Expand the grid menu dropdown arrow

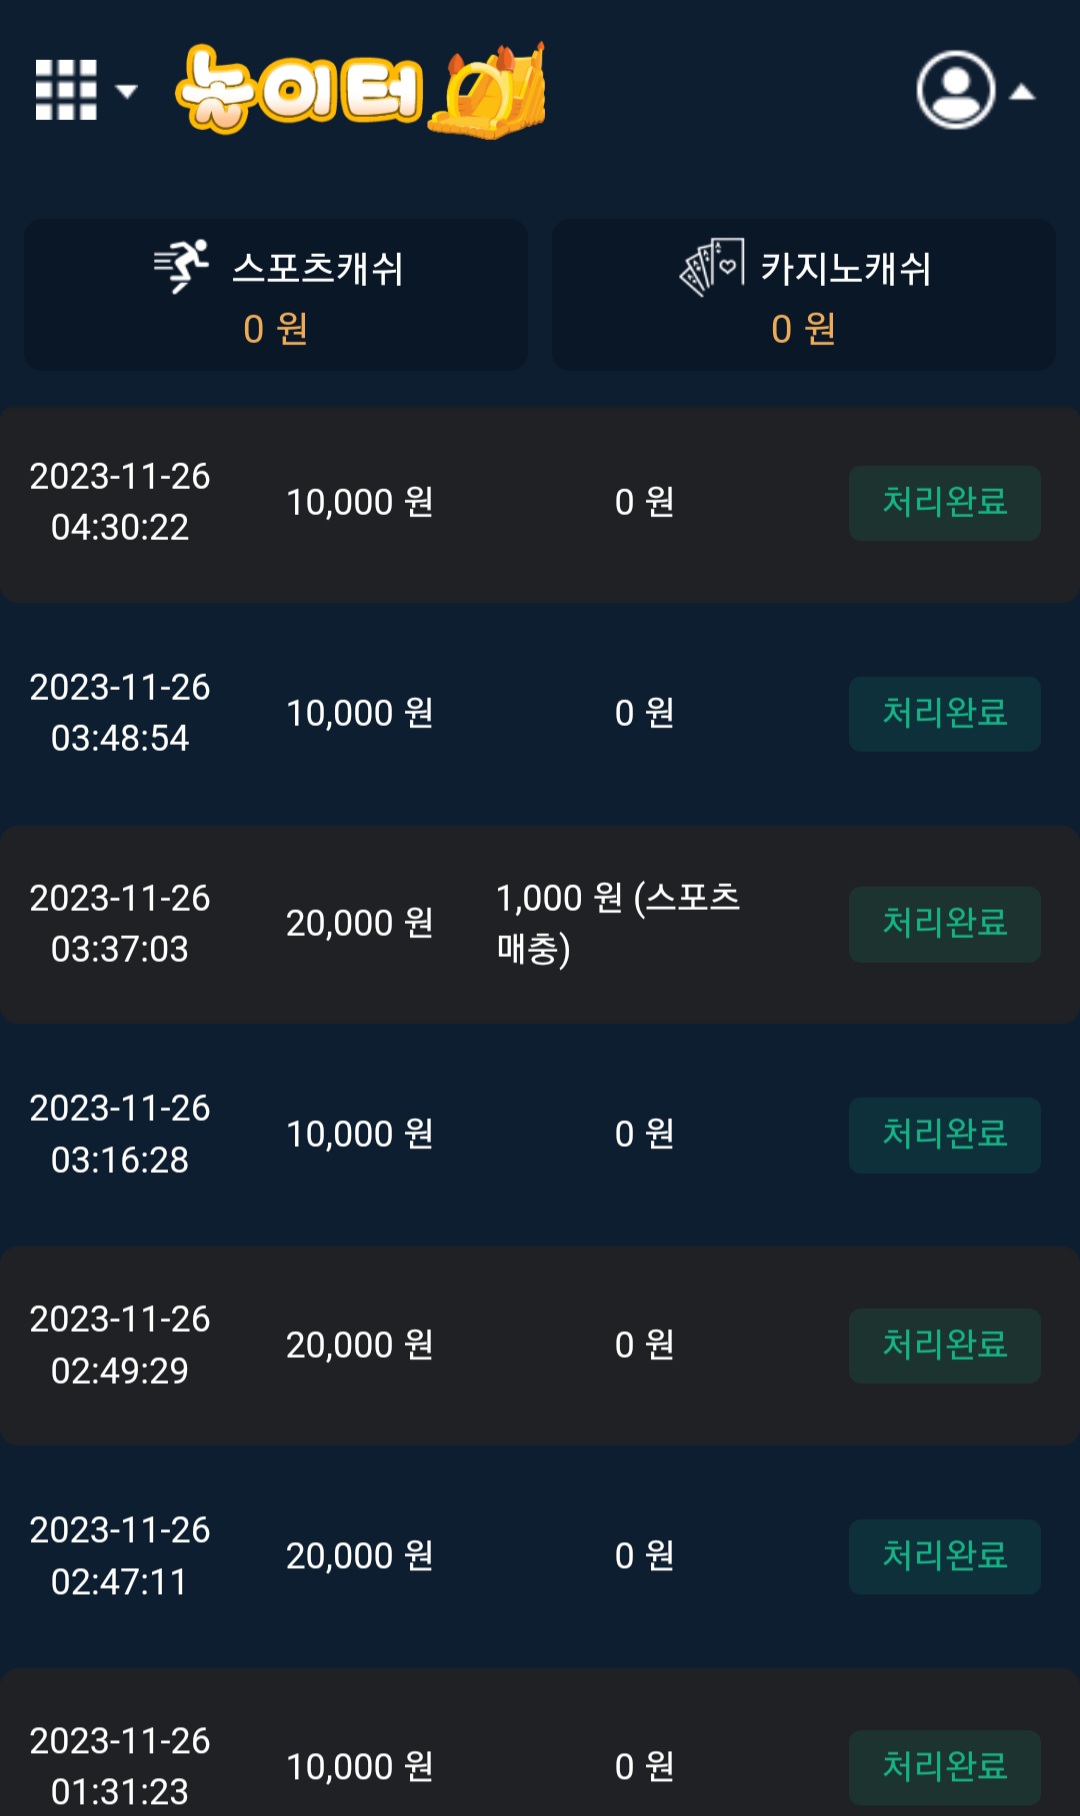pos(126,92)
